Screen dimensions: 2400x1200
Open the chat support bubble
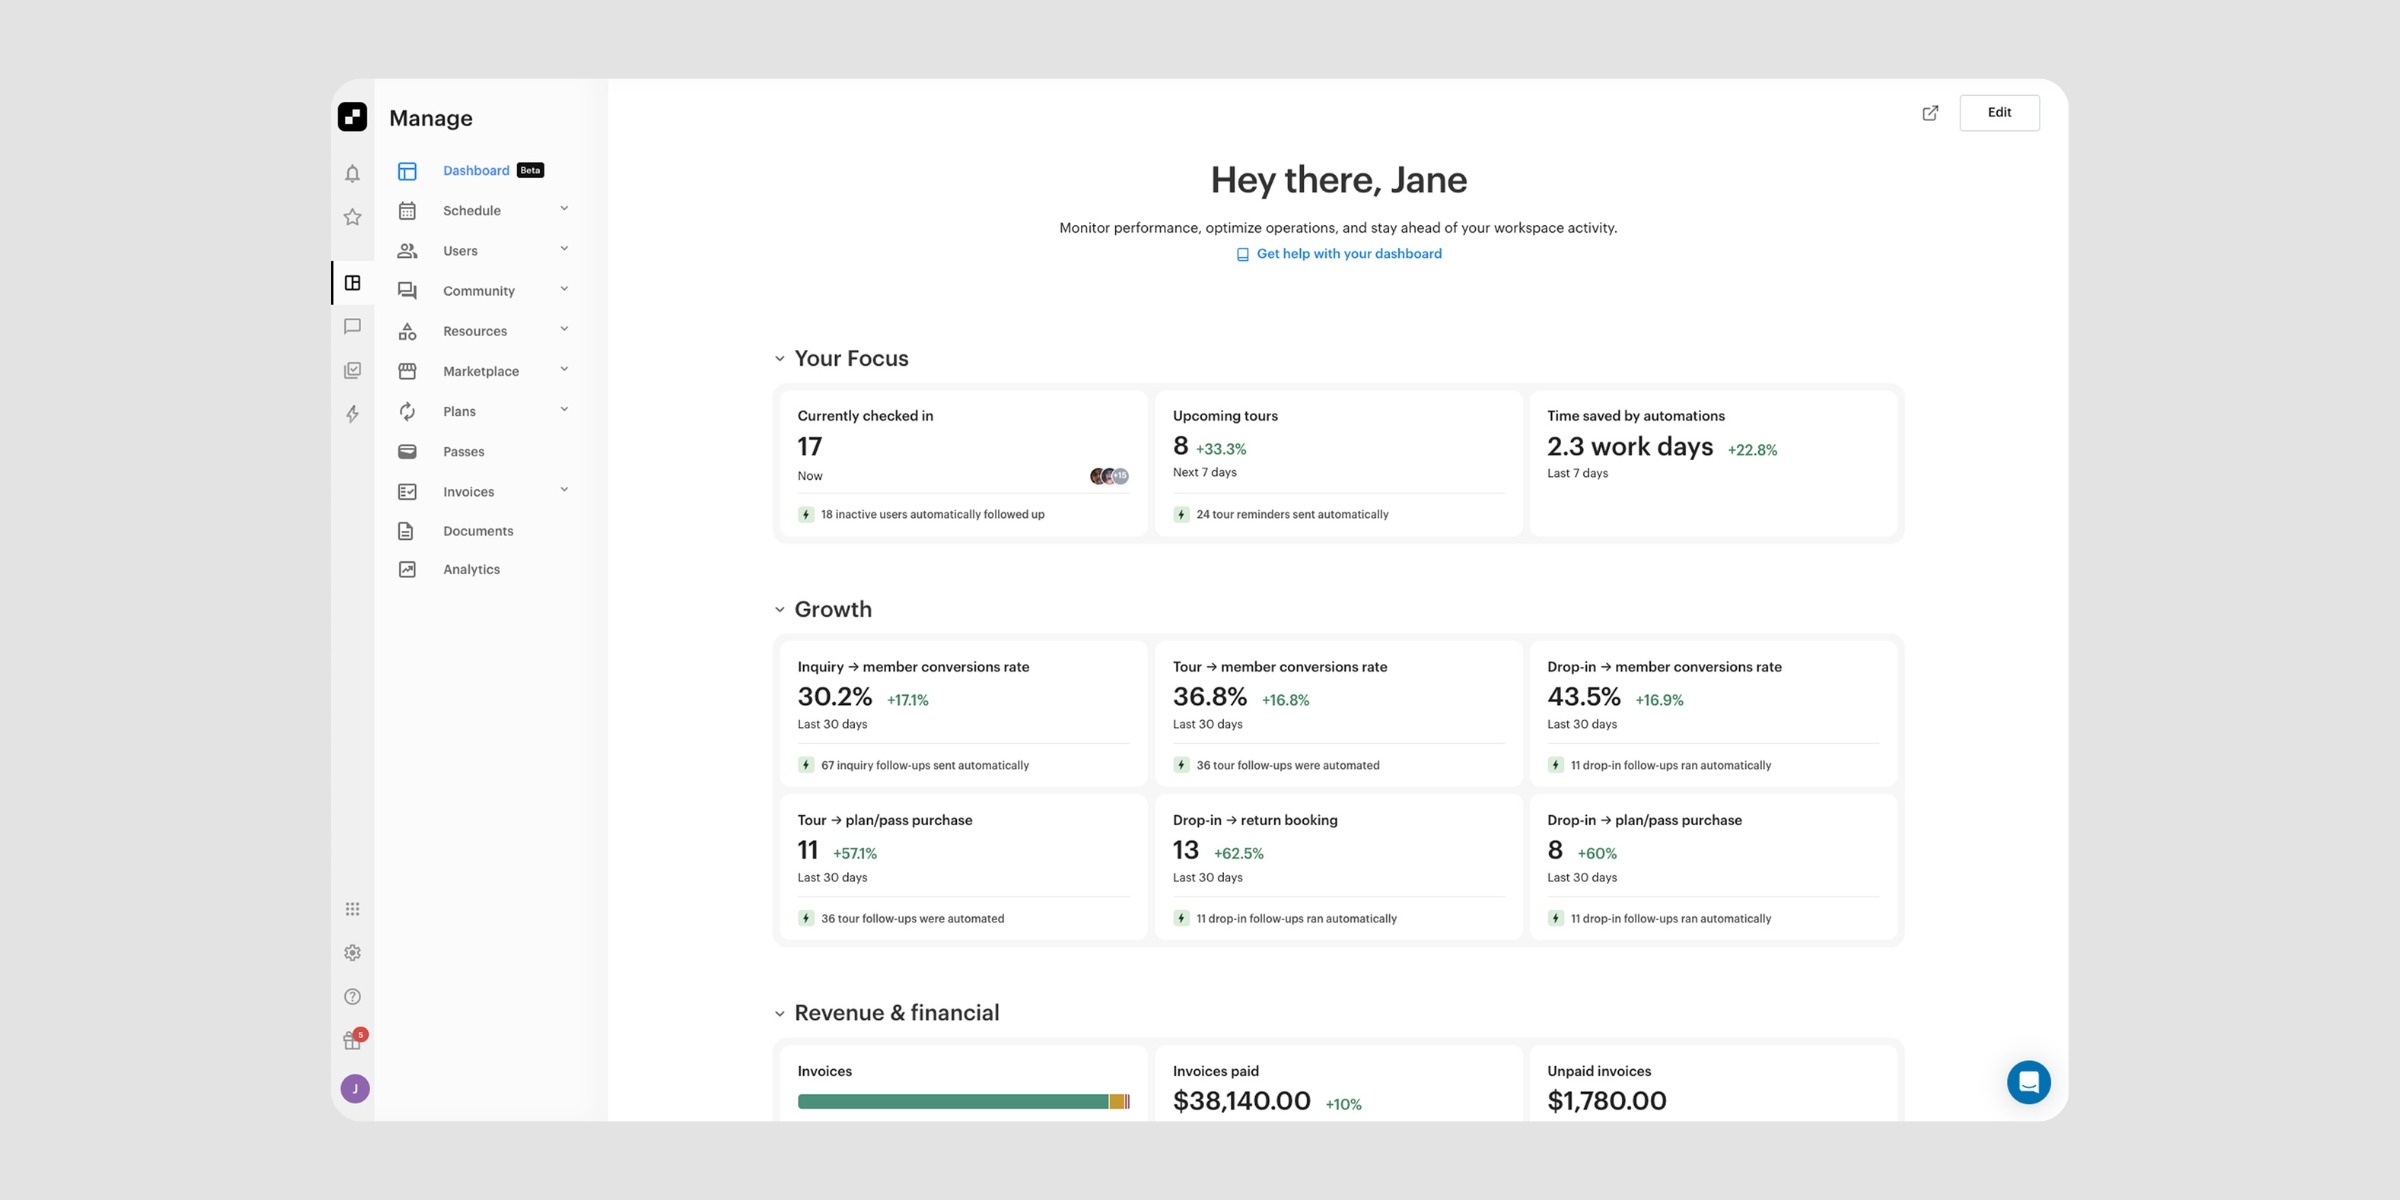tap(2028, 1082)
